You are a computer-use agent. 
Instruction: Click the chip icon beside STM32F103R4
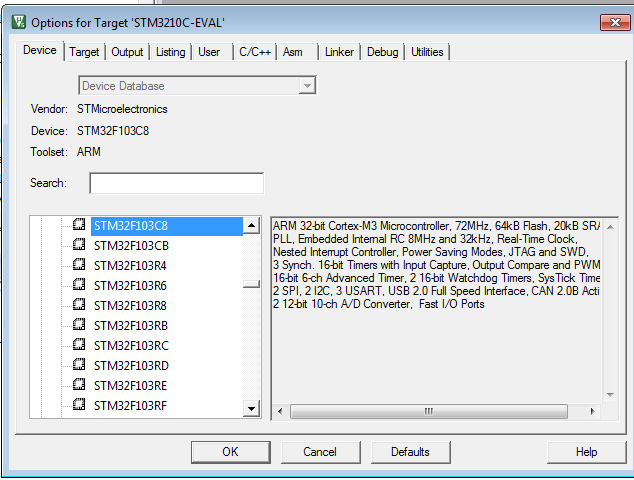(79, 264)
